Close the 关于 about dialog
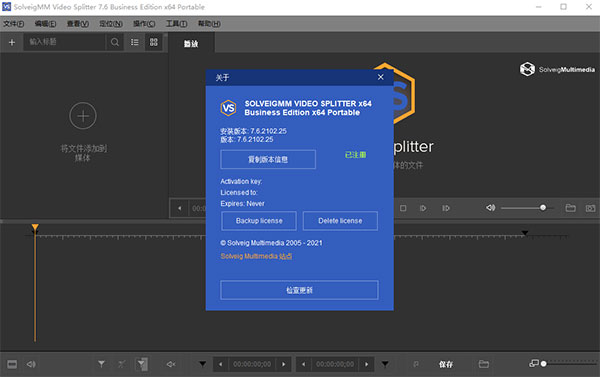The height and width of the screenshot is (377, 600). [x=380, y=77]
